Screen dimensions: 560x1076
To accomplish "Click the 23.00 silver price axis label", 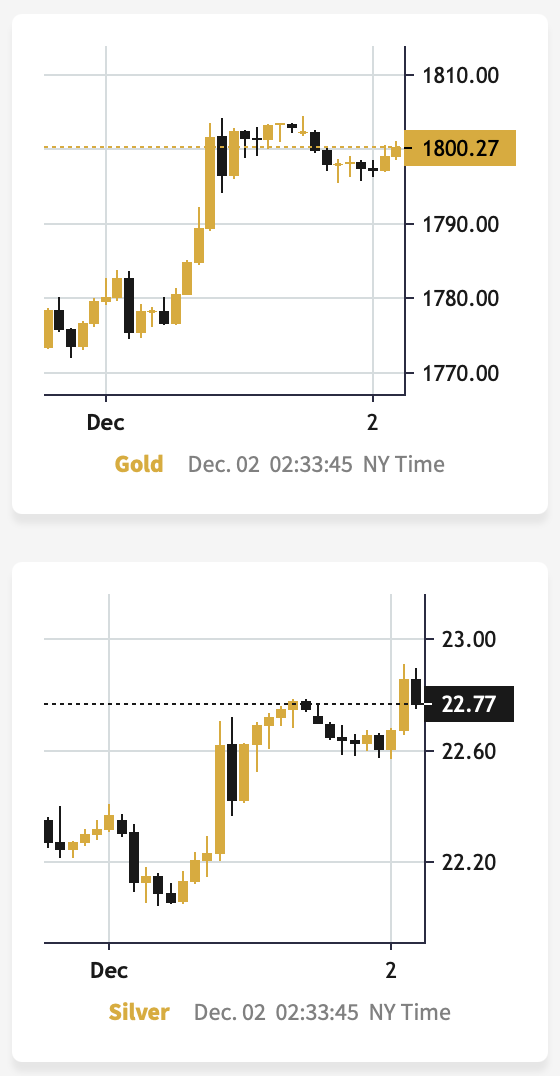I will tap(469, 640).
